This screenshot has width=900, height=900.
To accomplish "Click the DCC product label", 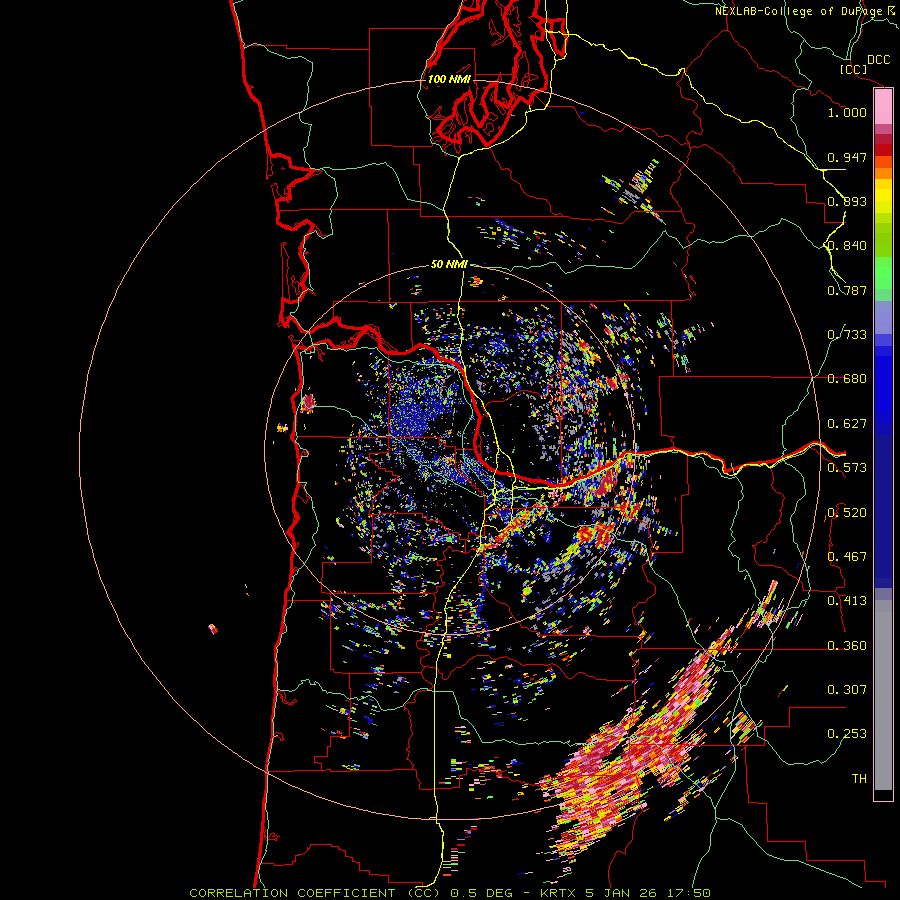I will pos(878,60).
